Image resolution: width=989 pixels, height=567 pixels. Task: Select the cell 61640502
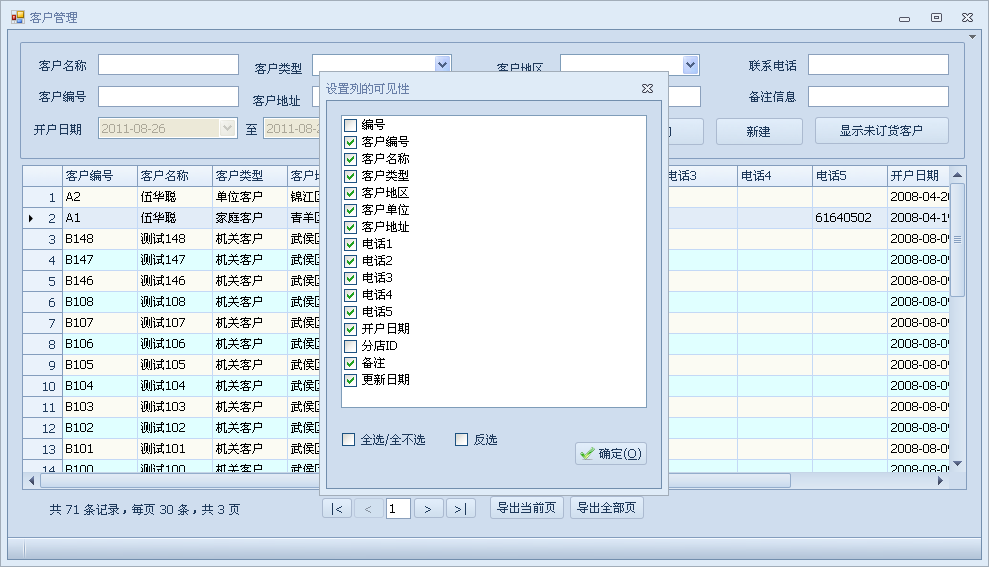(x=850, y=218)
